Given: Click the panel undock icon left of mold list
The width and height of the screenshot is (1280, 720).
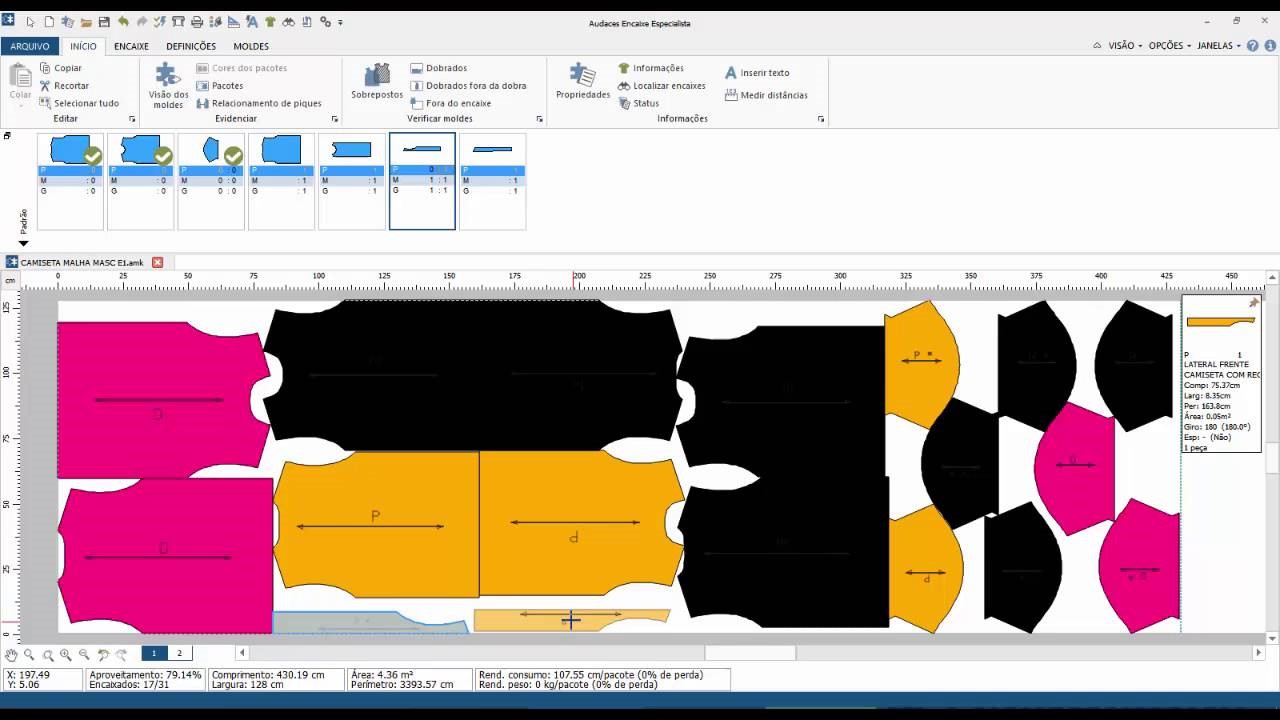Looking at the screenshot, I should tap(6, 136).
